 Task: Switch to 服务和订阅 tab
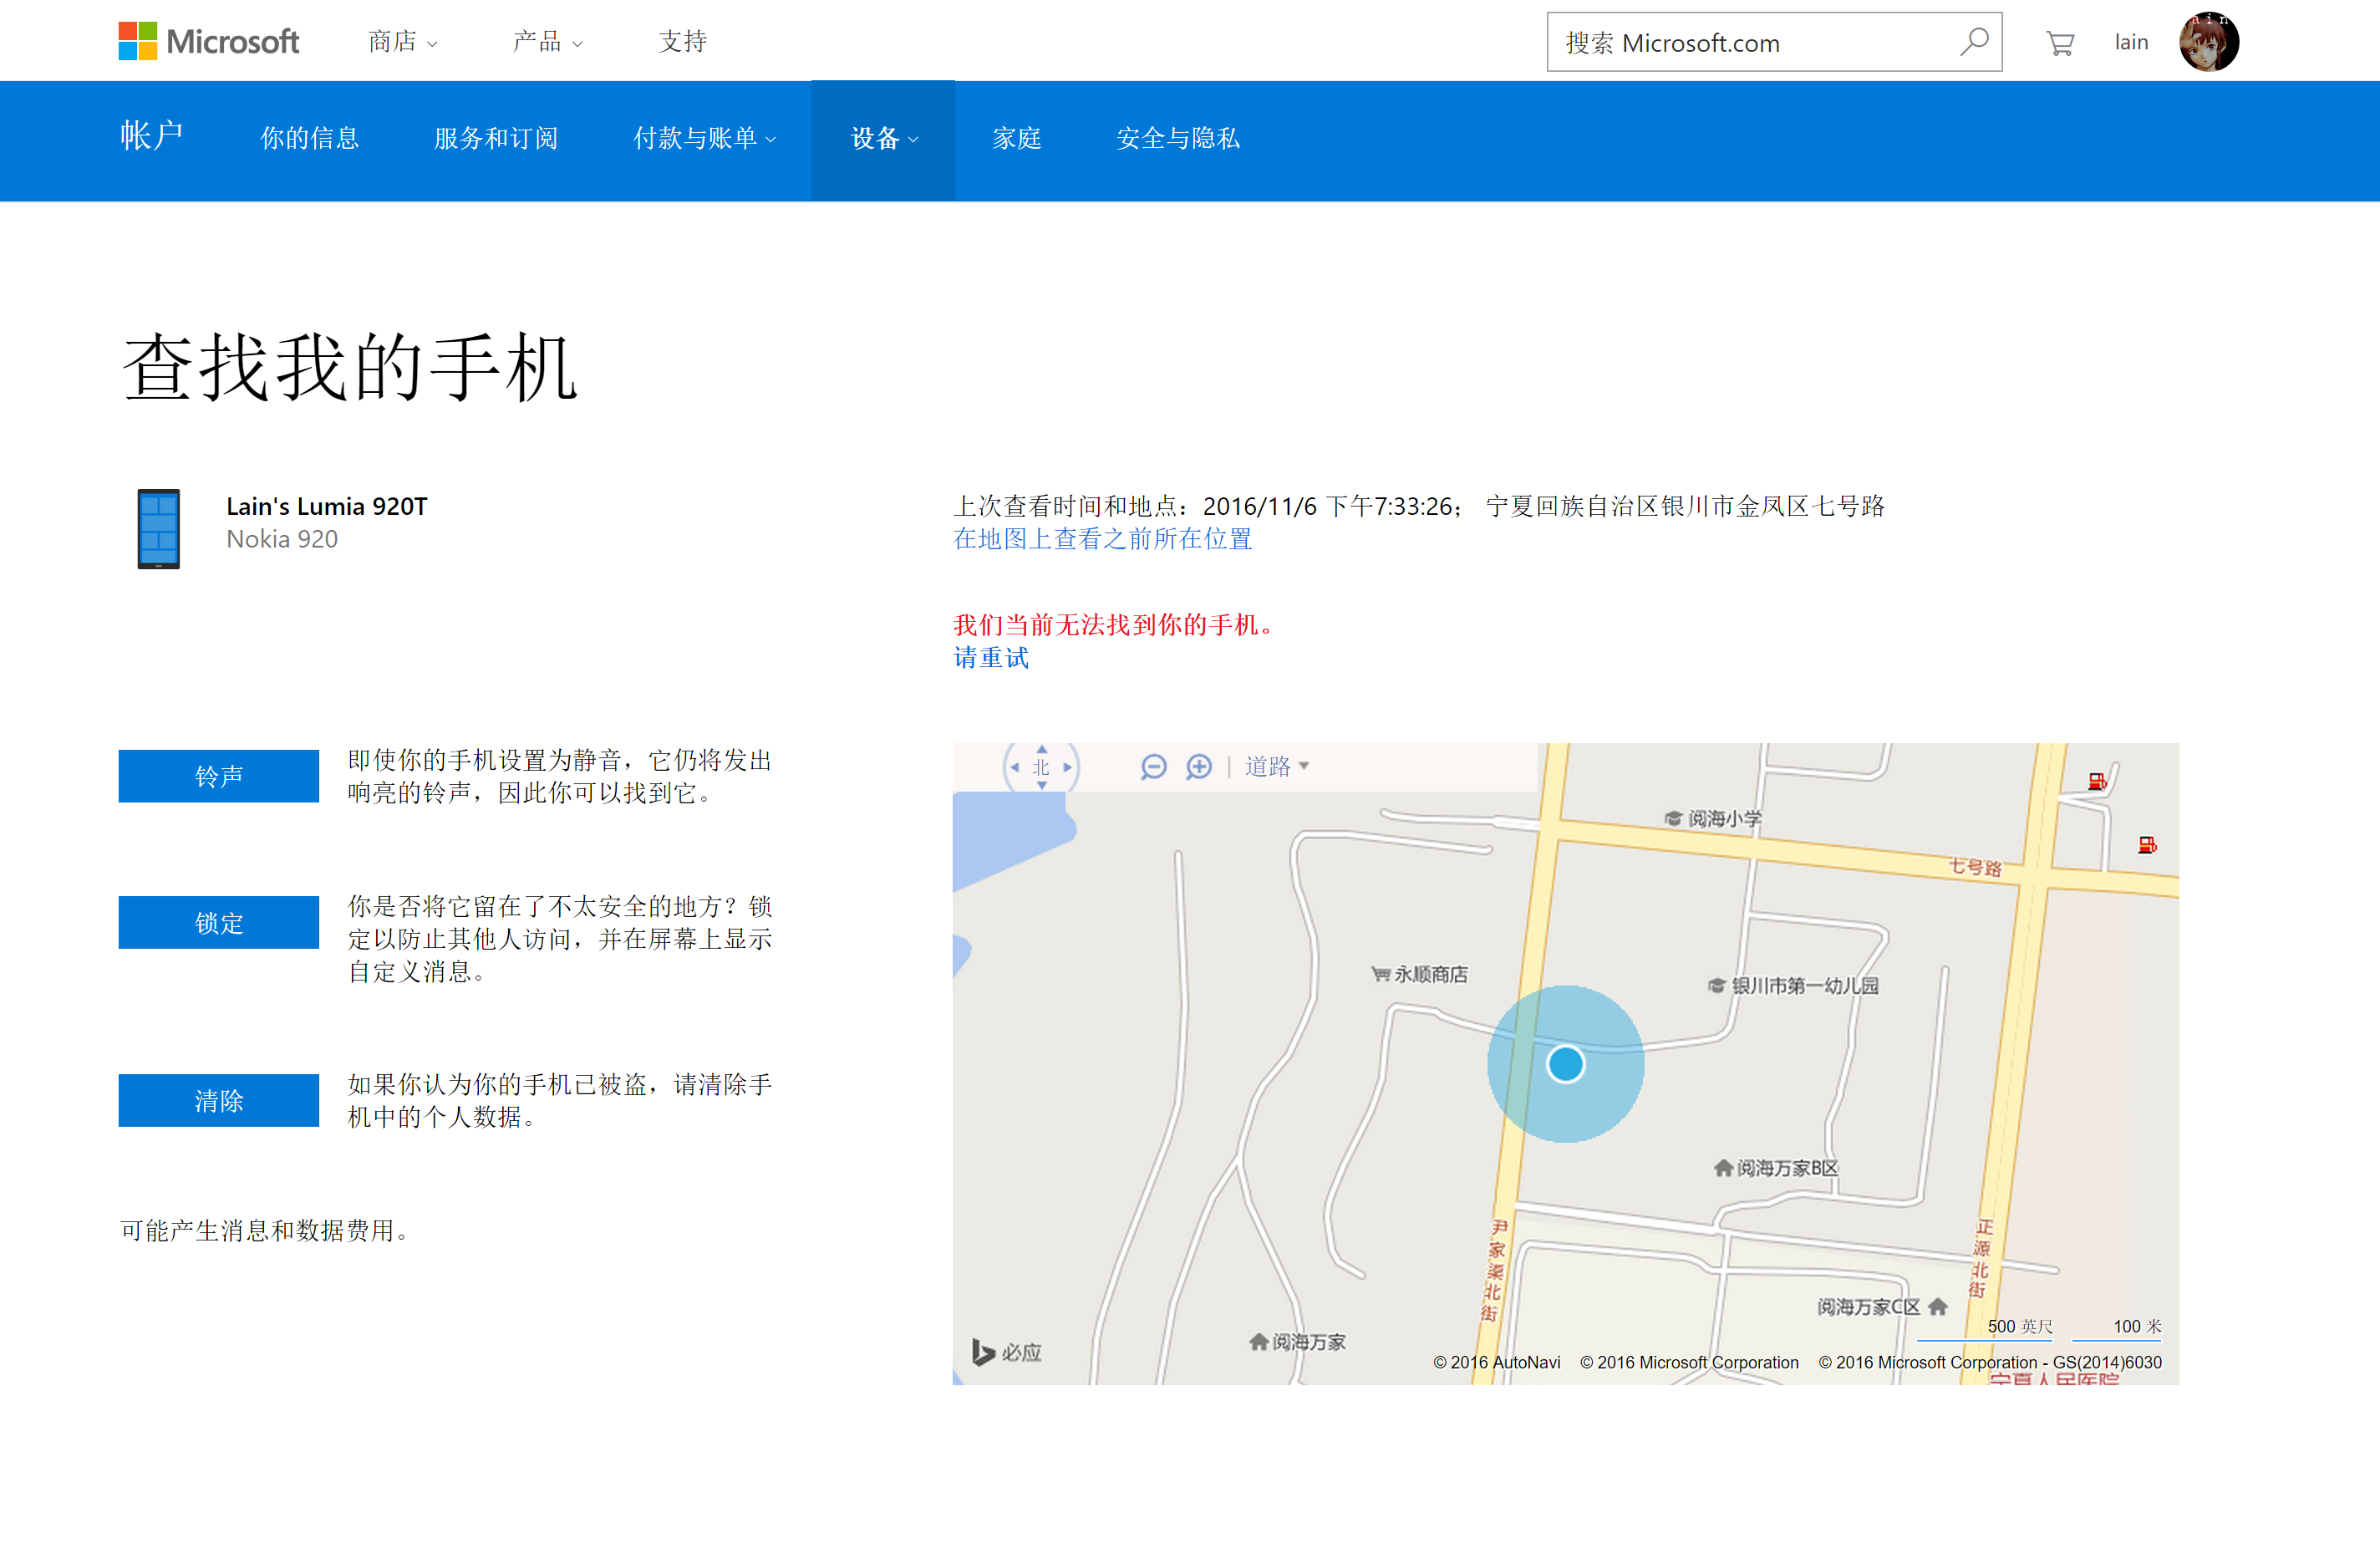coord(496,138)
